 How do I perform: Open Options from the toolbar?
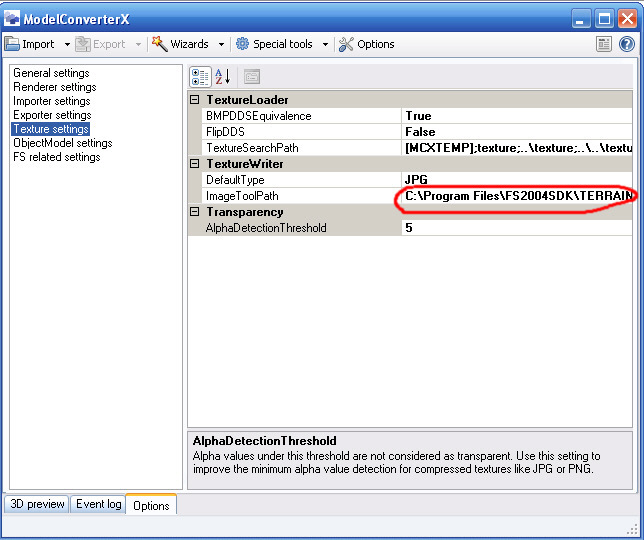pyautogui.click(x=367, y=44)
